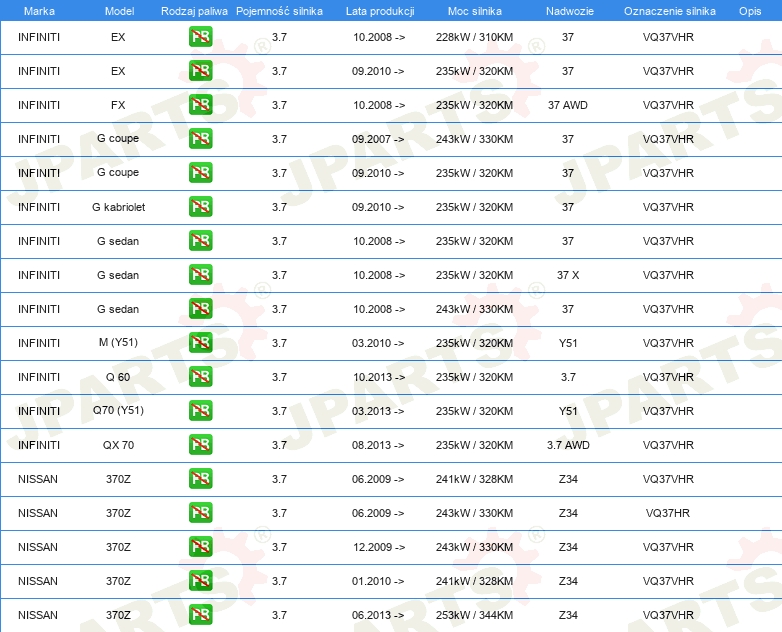Click the 10.2013 -> production date cell
Viewport: 782px width, 632px height.
coord(379,377)
